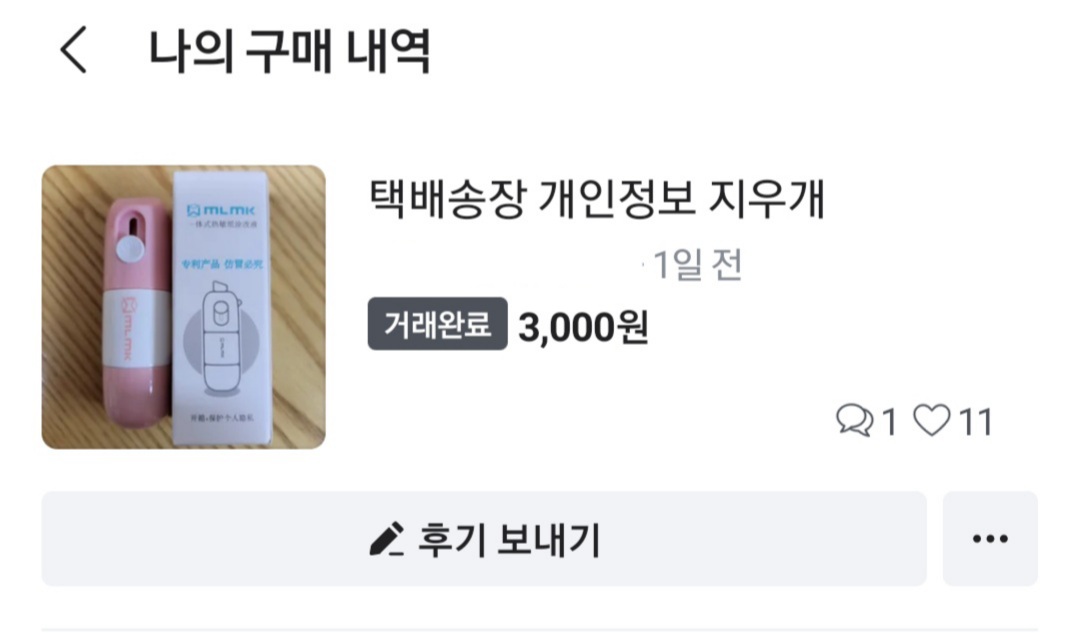Click the 1일 전 timestamp
The height and width of the screenshot is (633, 1079).
tap(698, 265)
